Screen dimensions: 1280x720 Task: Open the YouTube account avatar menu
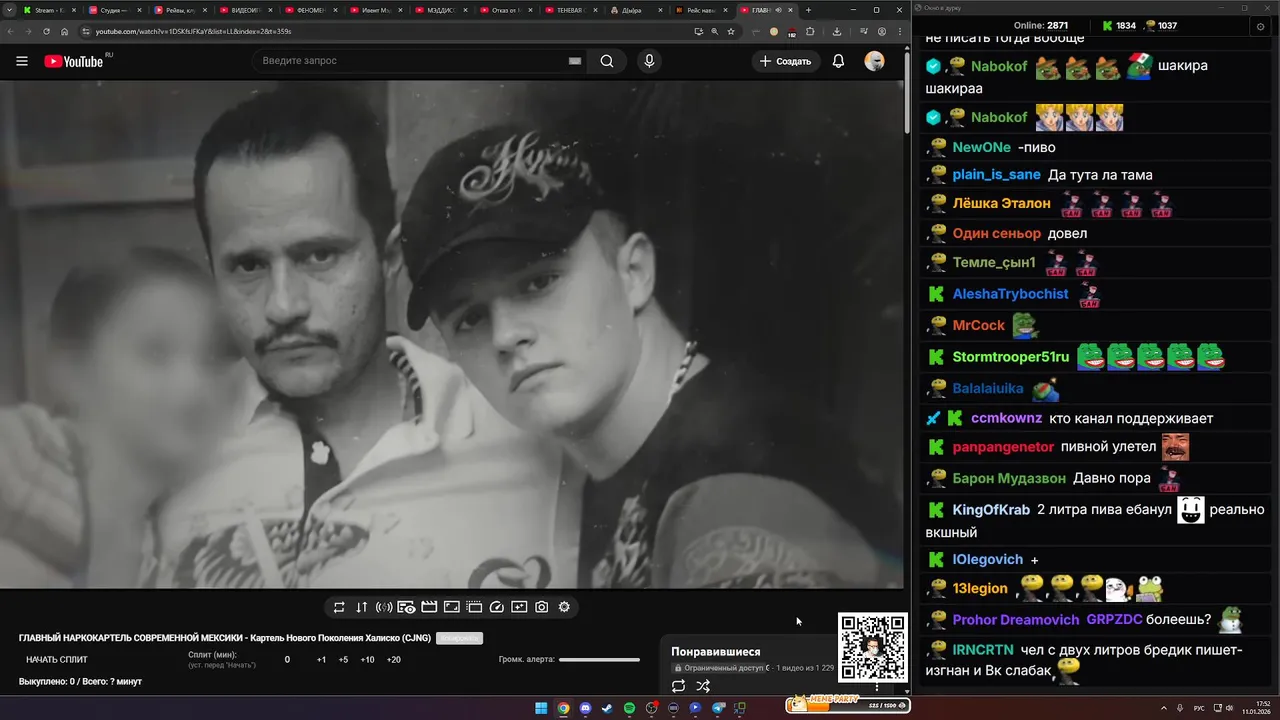coord(874,61)
